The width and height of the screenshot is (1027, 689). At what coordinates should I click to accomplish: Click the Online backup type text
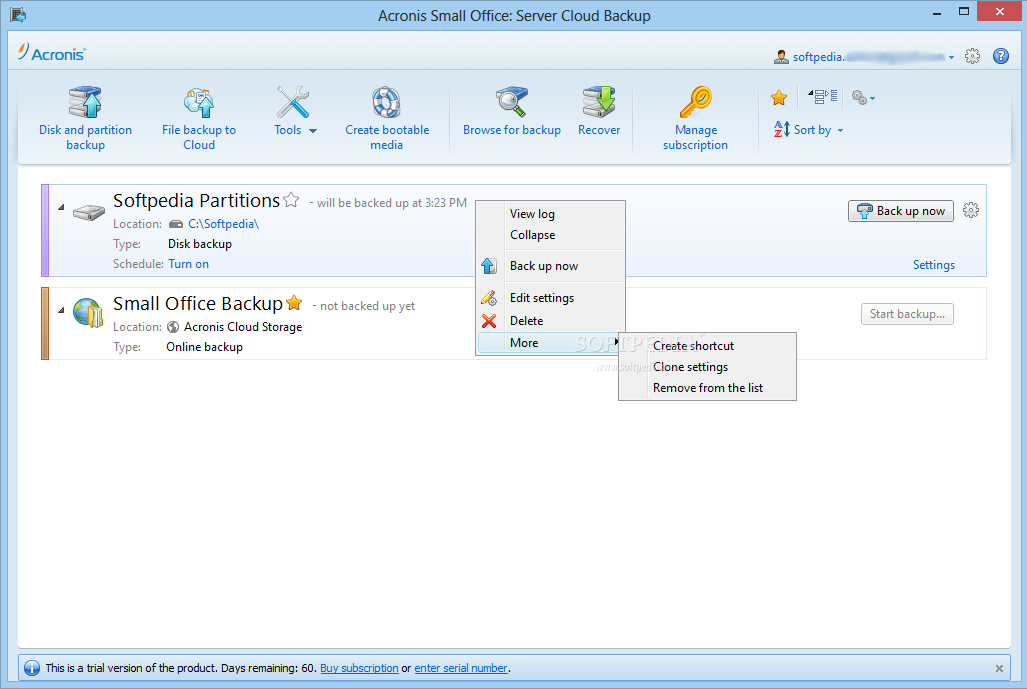tap(204, 347)
